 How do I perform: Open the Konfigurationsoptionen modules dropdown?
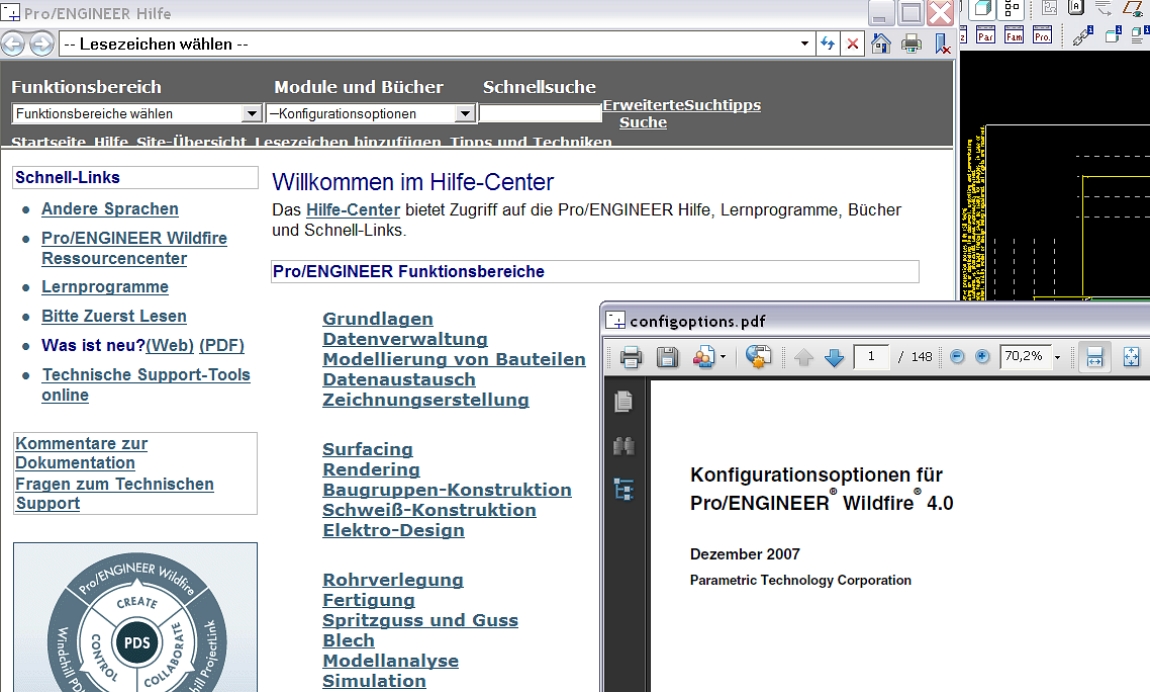click(370, 114)
